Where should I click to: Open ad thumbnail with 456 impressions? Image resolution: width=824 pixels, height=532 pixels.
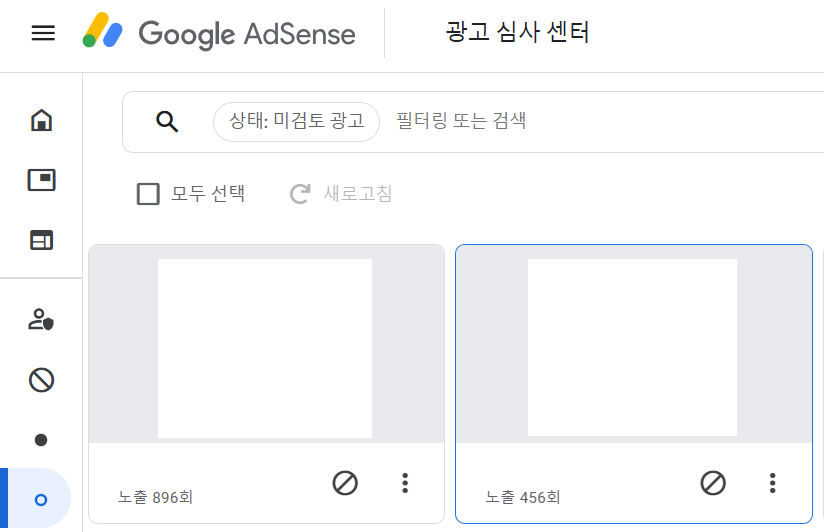(632, 347)
